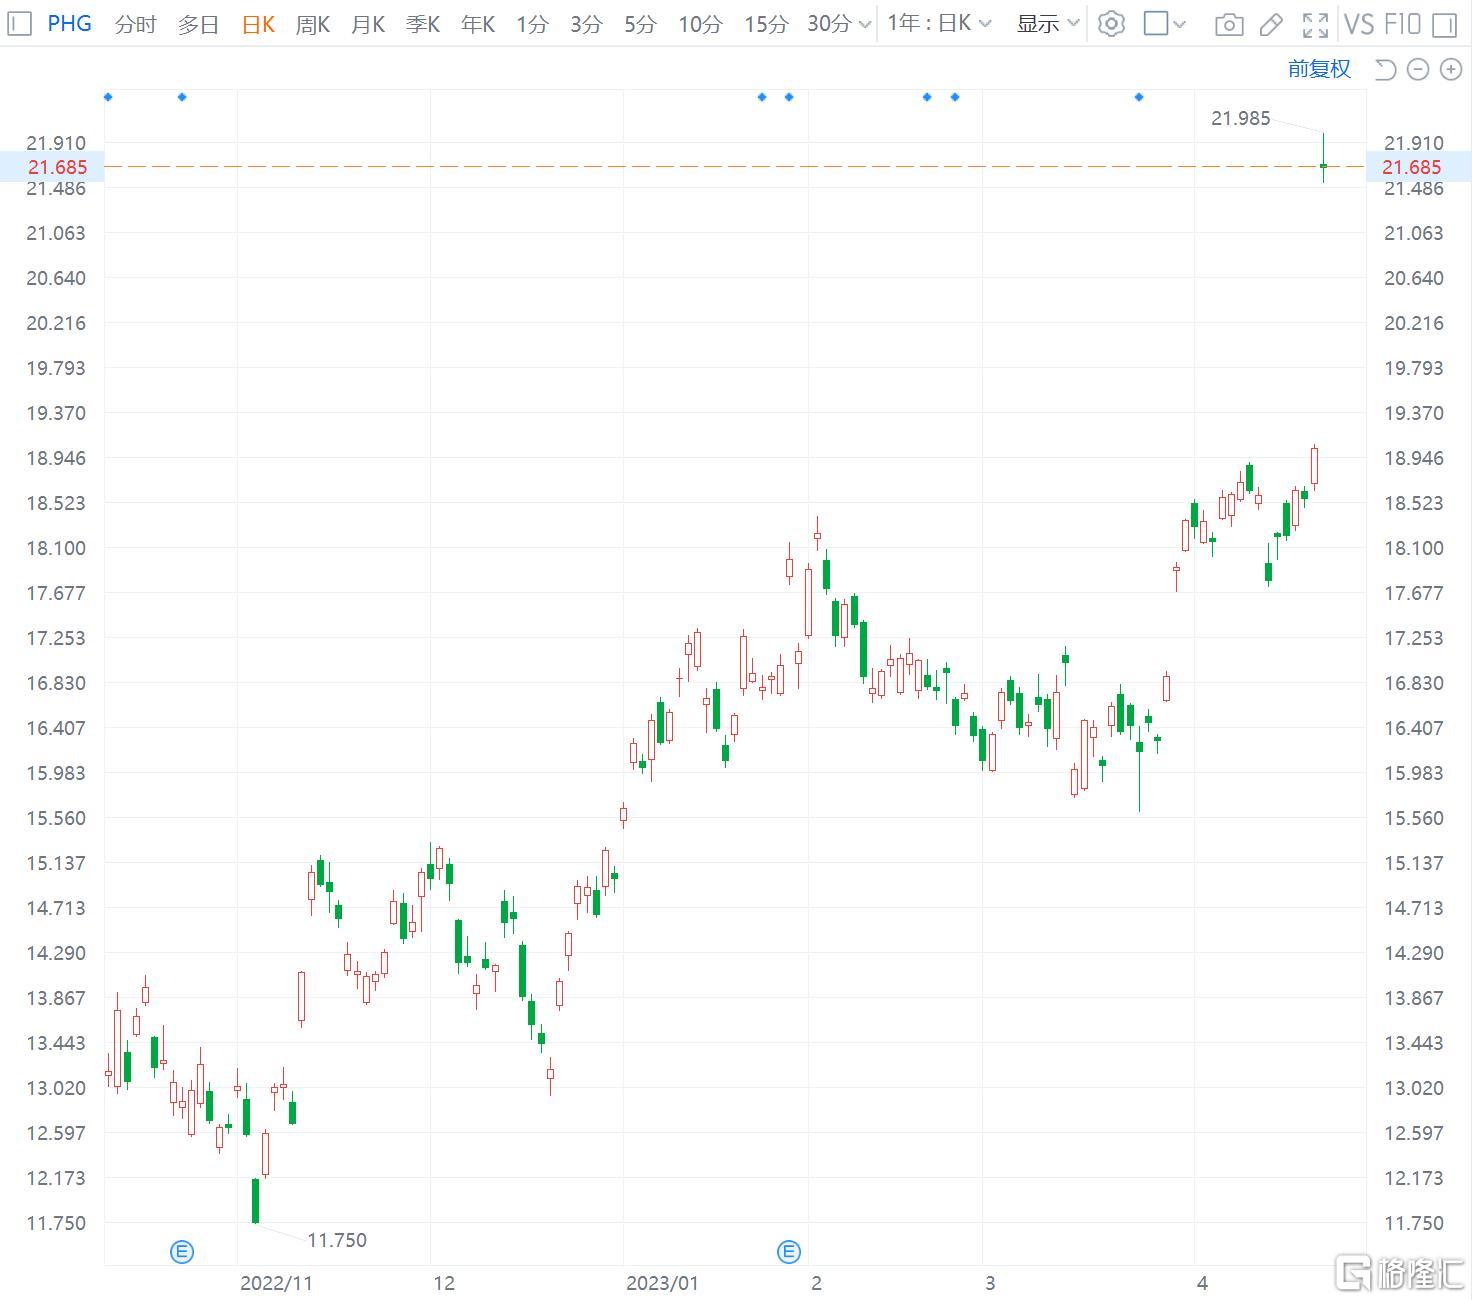This screenshot has width=1472, height=1300.
Task: Switch to 3分 minute chart
Action: click(x=586, y=24)
